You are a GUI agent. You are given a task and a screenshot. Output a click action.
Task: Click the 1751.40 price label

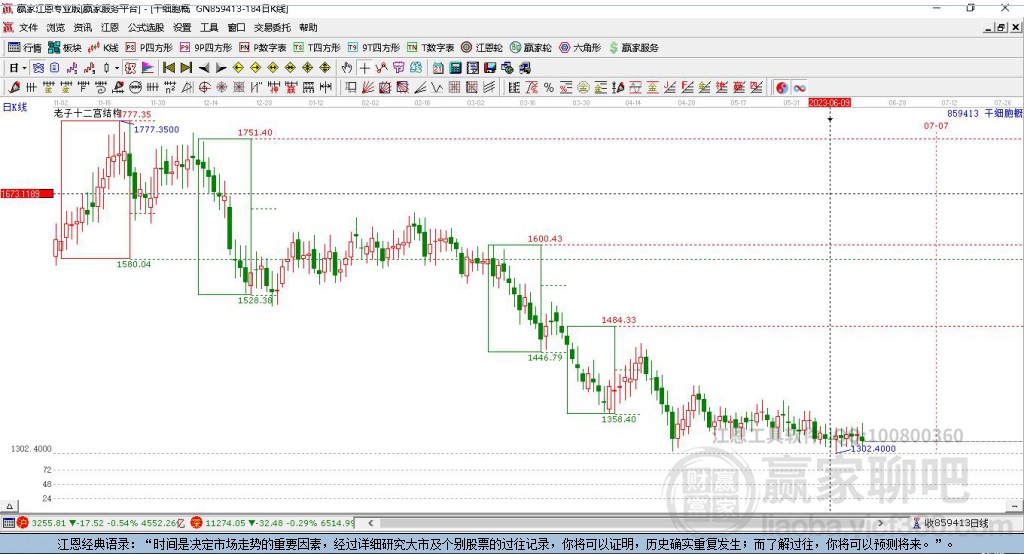pos(255,132)
